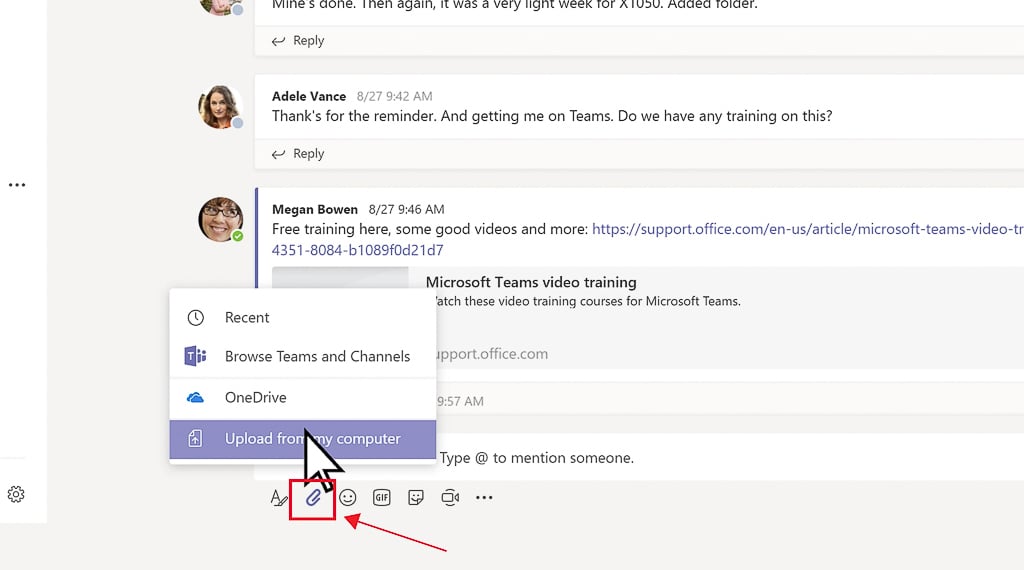Click the upload file icon in menu
The height and width of the screenshot is (570, 1024).
pyautogui.click(x=195, y=438)
